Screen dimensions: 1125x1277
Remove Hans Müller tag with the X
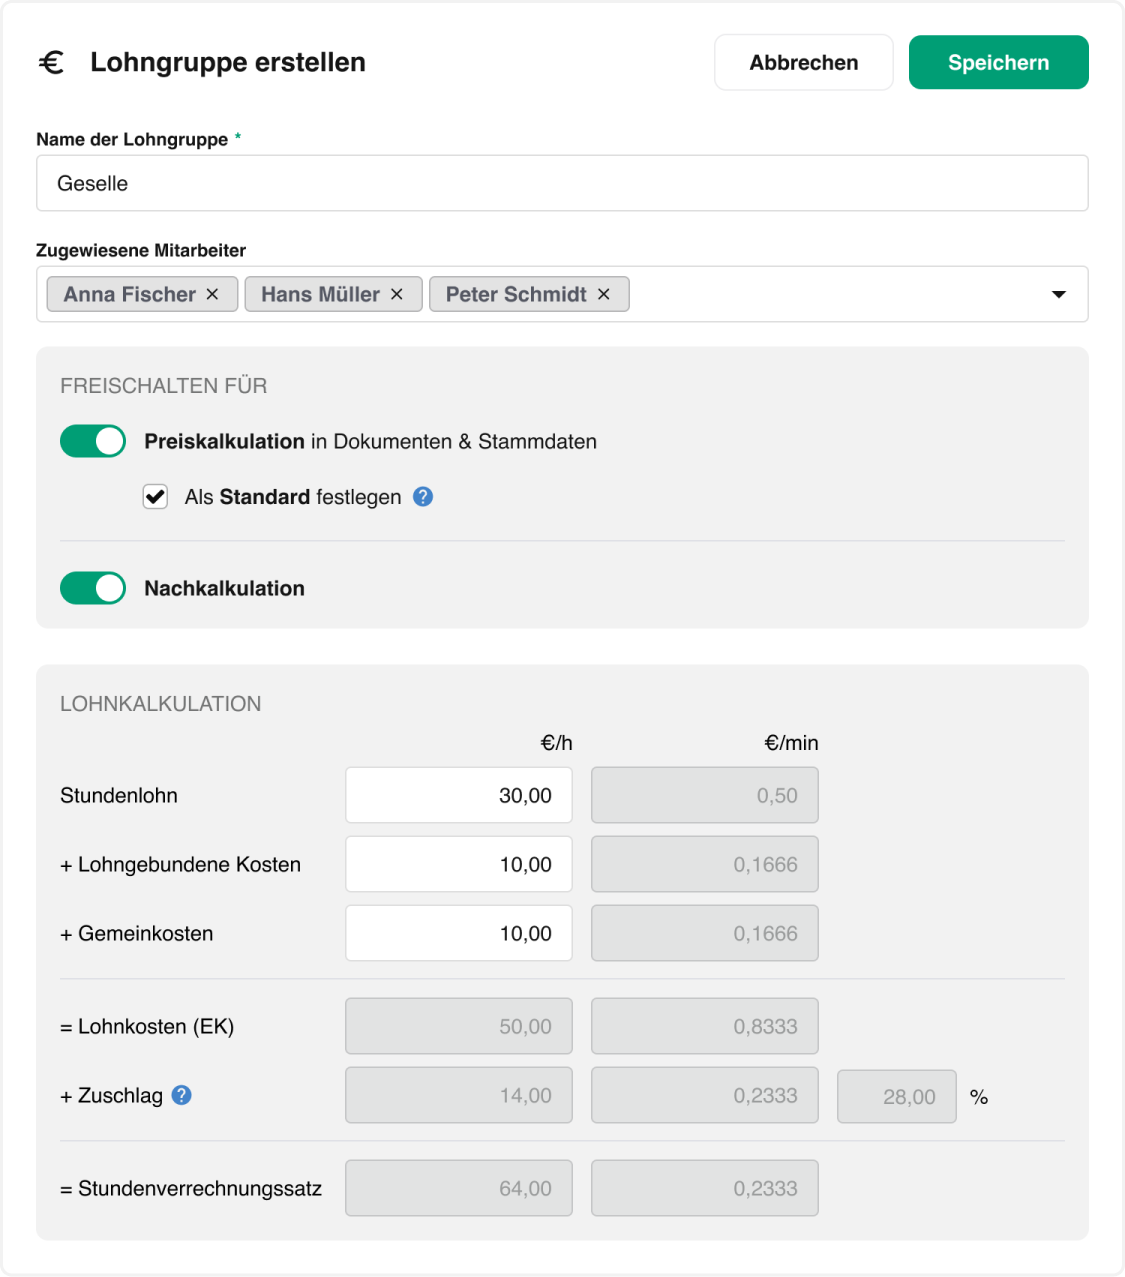tap(397, 294)
